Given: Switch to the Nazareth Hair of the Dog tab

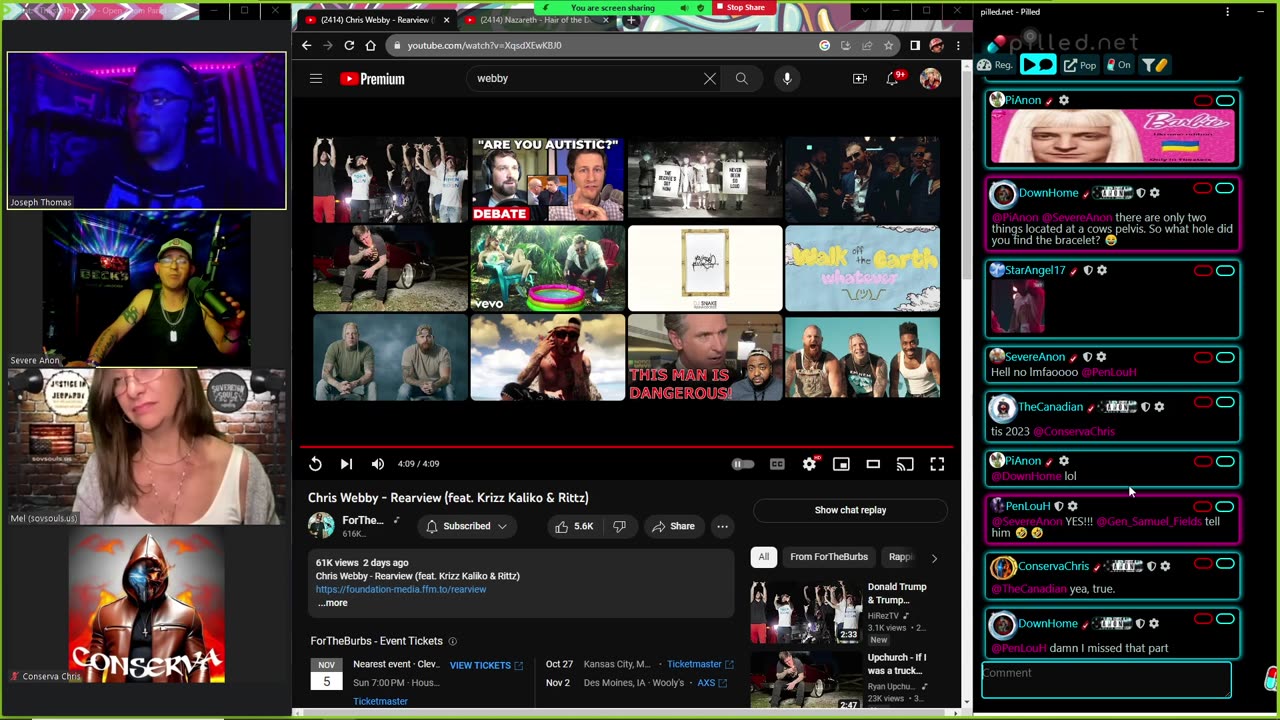Looking at the screenshot, I should [x=538, y=20].
